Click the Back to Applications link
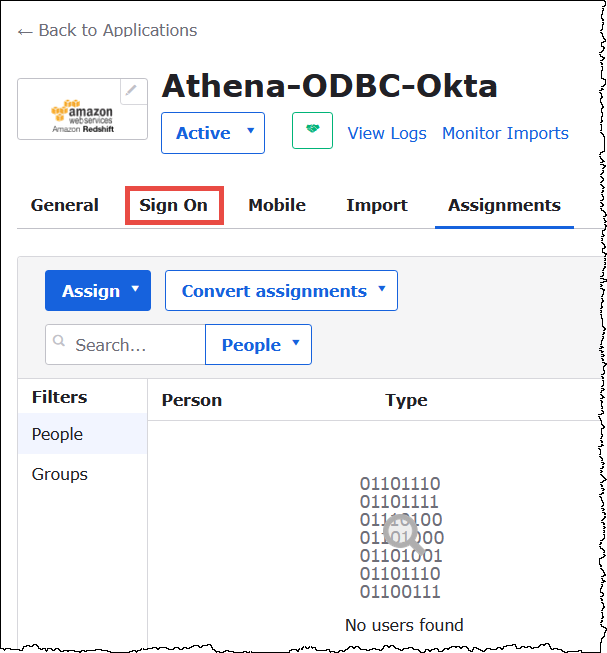Viewport: 607px width, 653px height. pos(107,30)
